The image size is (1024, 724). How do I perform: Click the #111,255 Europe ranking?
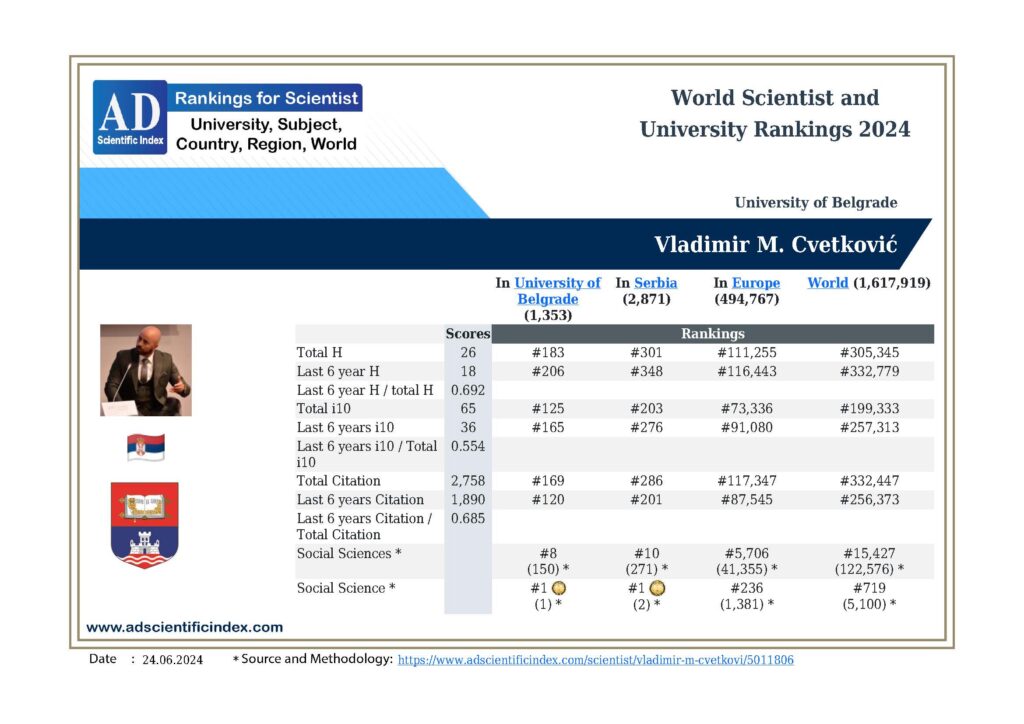pos(747,353)
